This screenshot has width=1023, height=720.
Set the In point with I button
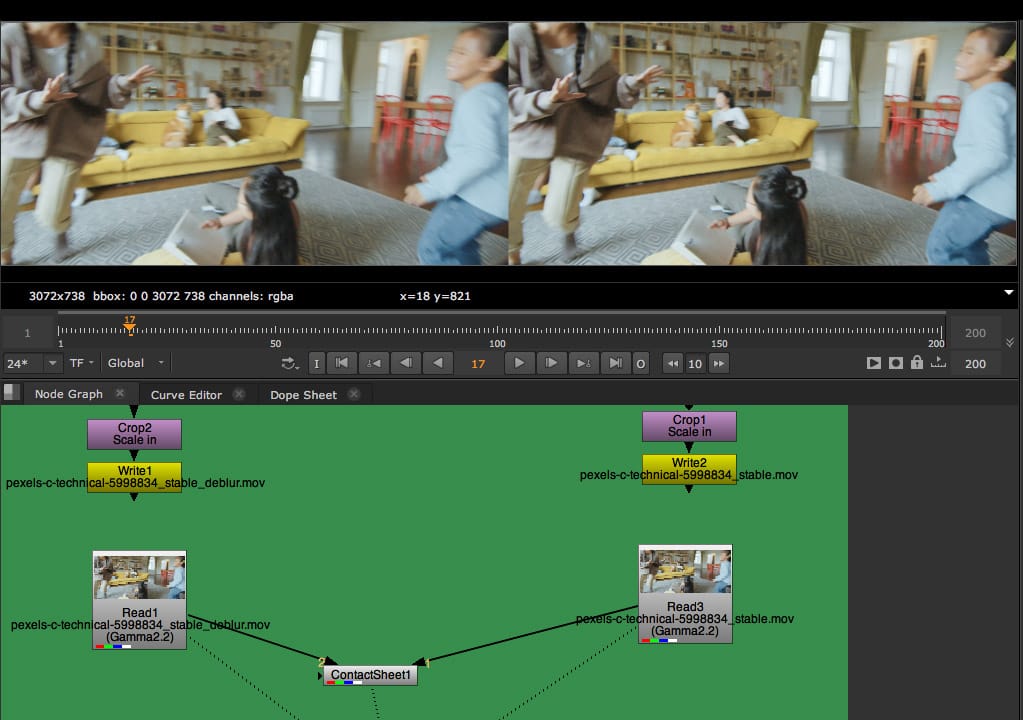coord(316,363)
